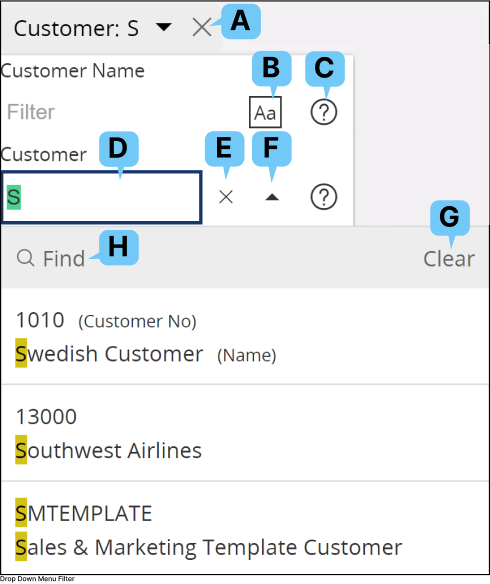The height and width of the screenshot is (584, 490).
Task: Remove the Customer: S filter chip
Action: coord(202,28)
